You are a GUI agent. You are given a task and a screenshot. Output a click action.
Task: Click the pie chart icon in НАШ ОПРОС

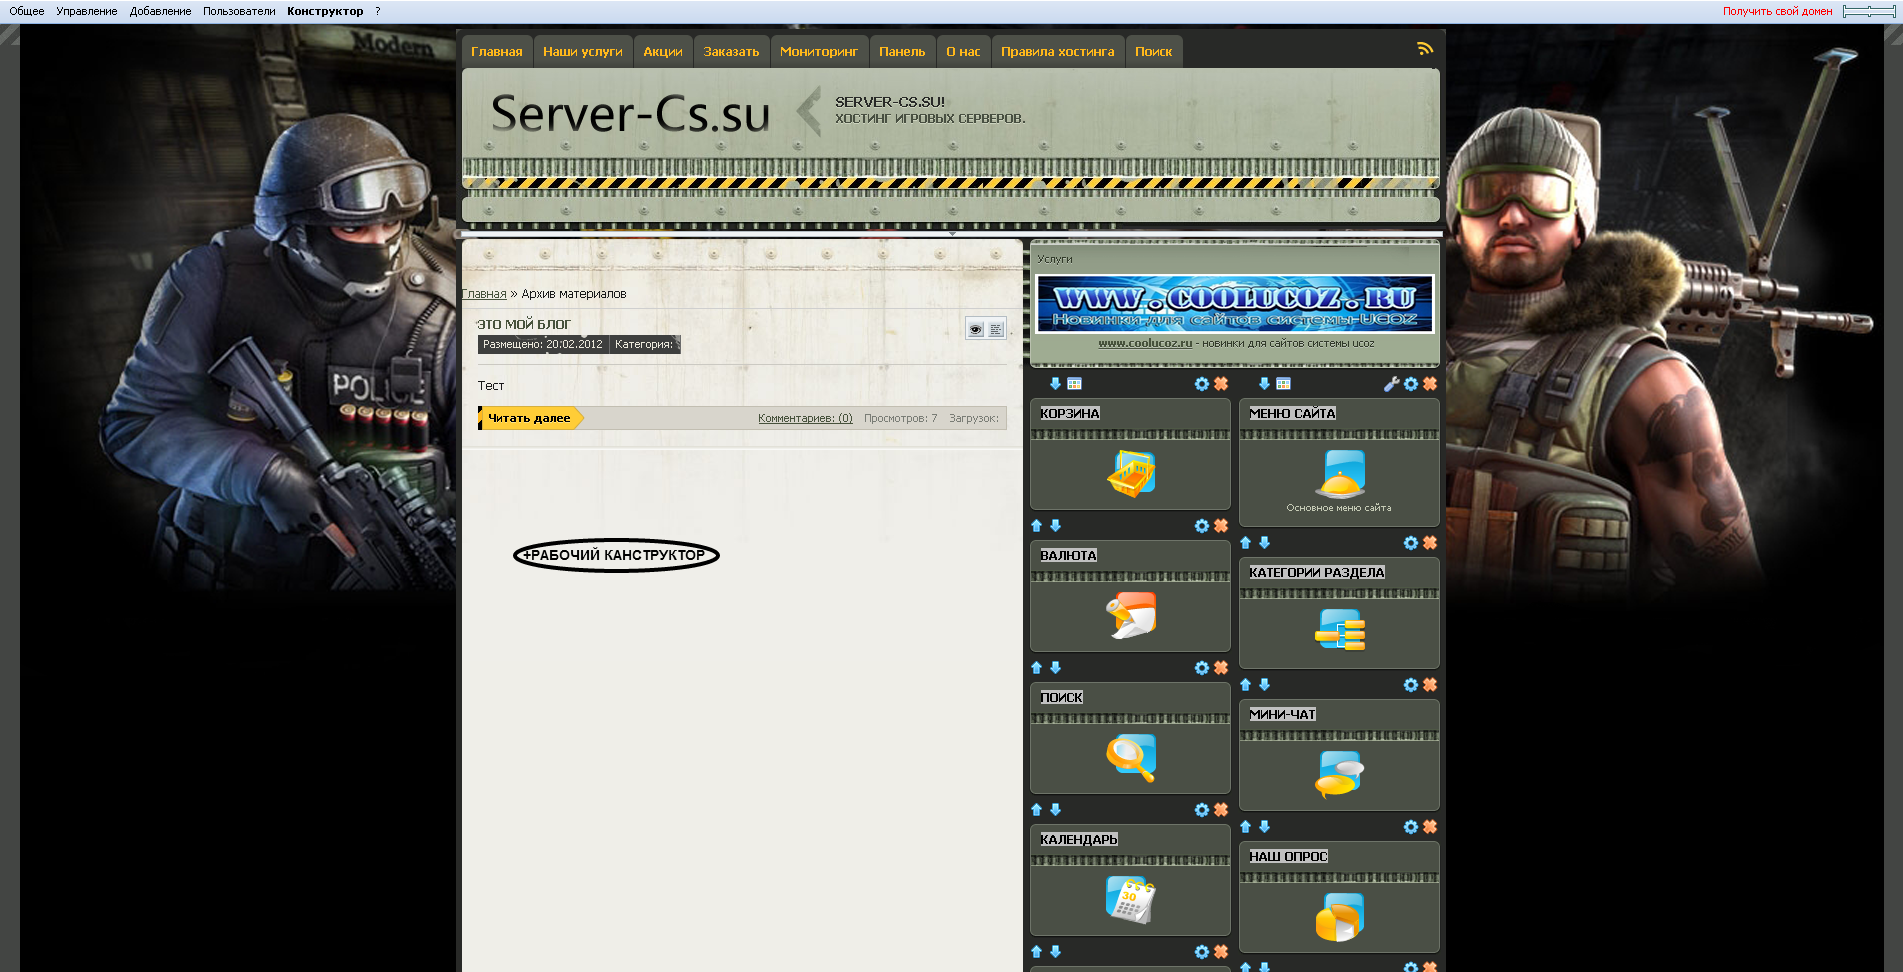[x=1340, y=916]
